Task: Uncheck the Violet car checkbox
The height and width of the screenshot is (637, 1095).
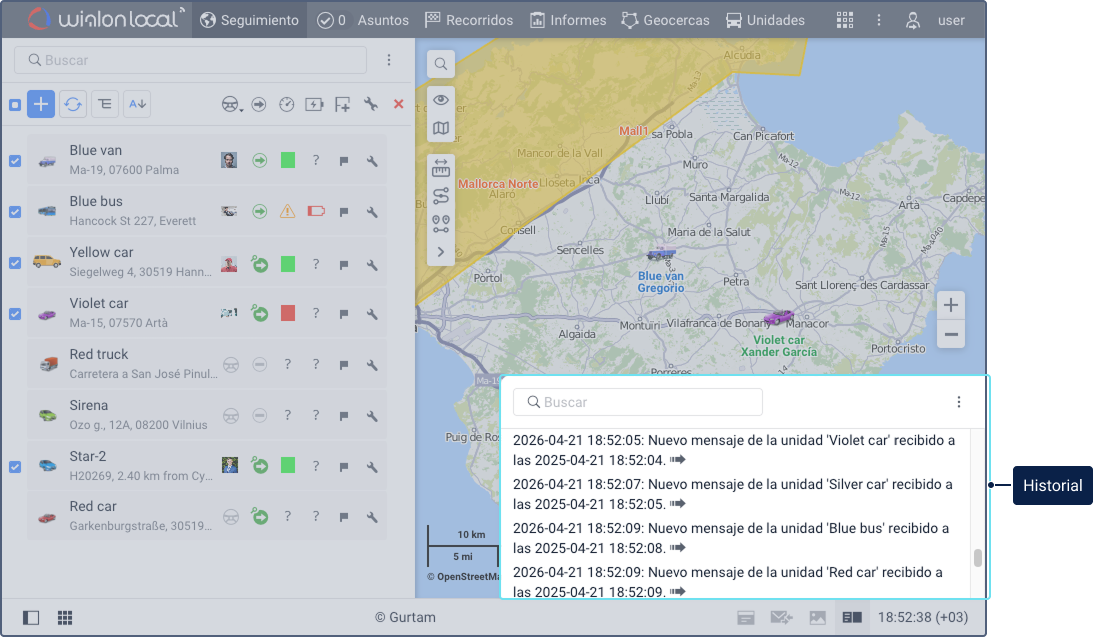Action: (15, 313)
